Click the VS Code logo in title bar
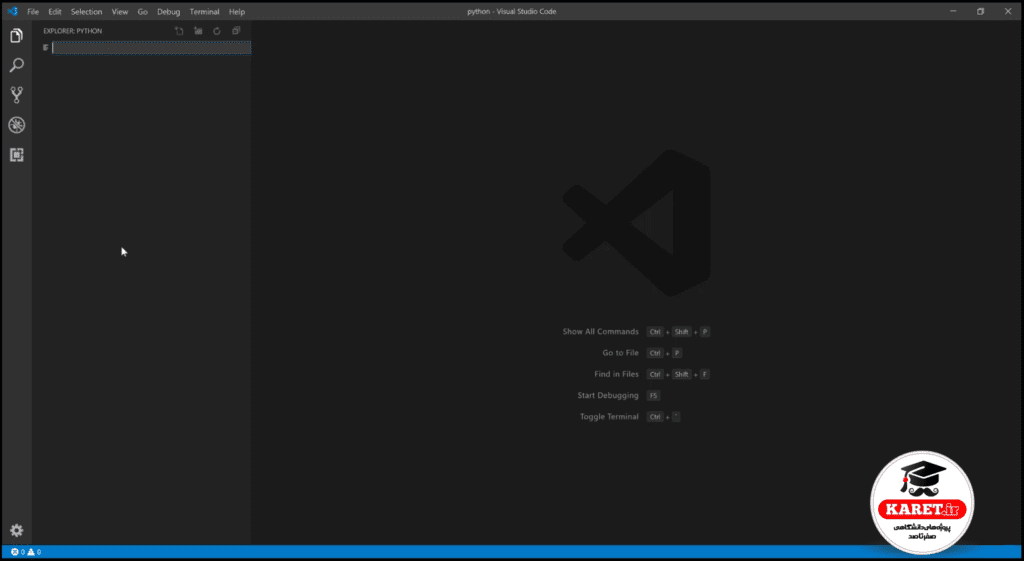1024x561 pixels. [12, 11]
